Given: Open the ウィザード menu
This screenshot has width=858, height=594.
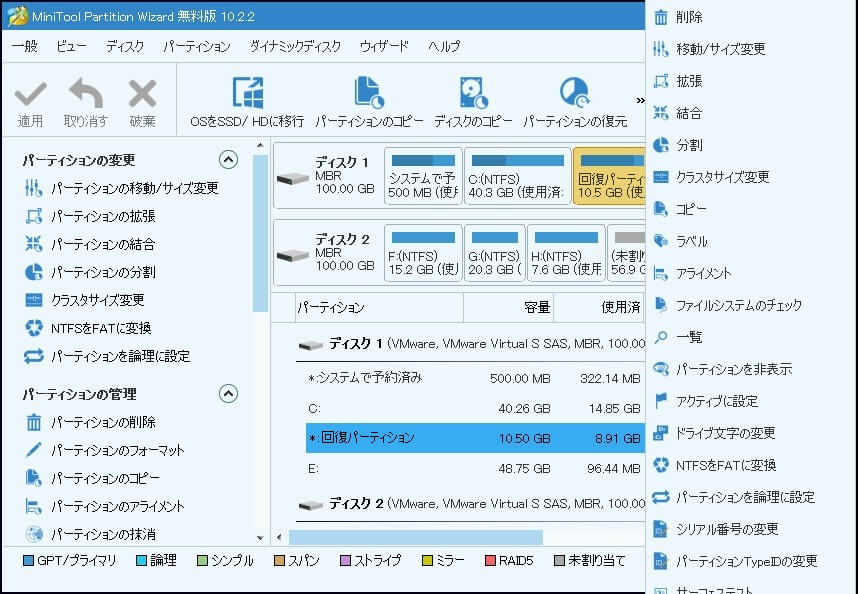Looking at the screenshot, I should [x=384, y=46].
